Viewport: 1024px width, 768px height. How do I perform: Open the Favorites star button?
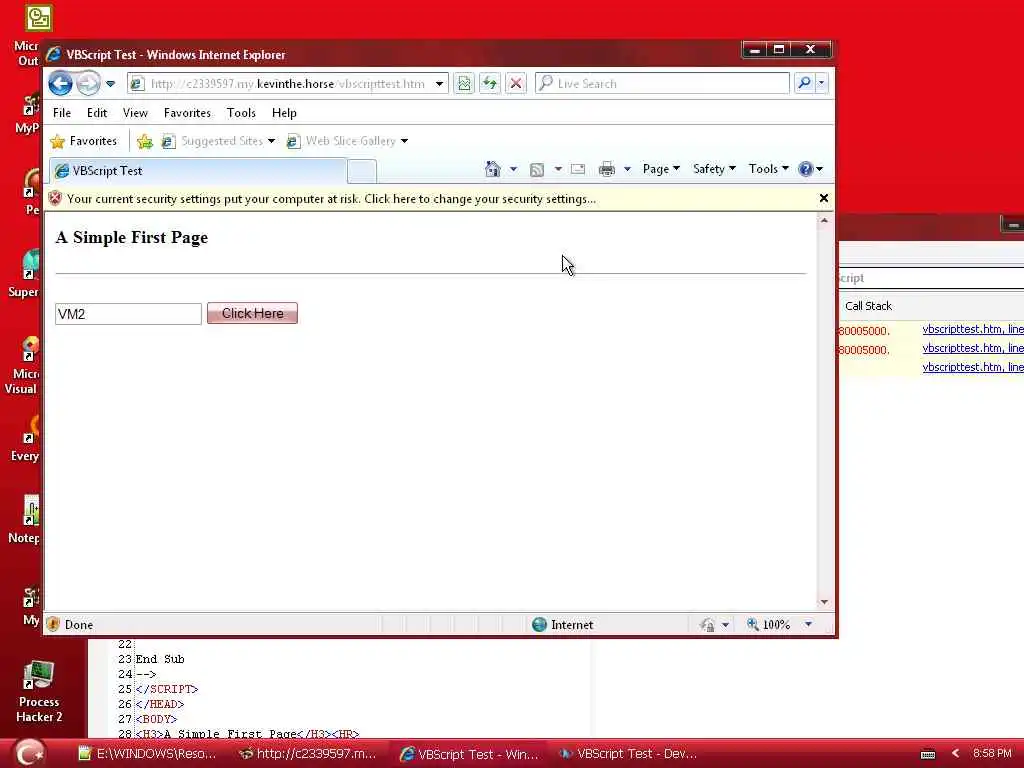coord(84,141)
